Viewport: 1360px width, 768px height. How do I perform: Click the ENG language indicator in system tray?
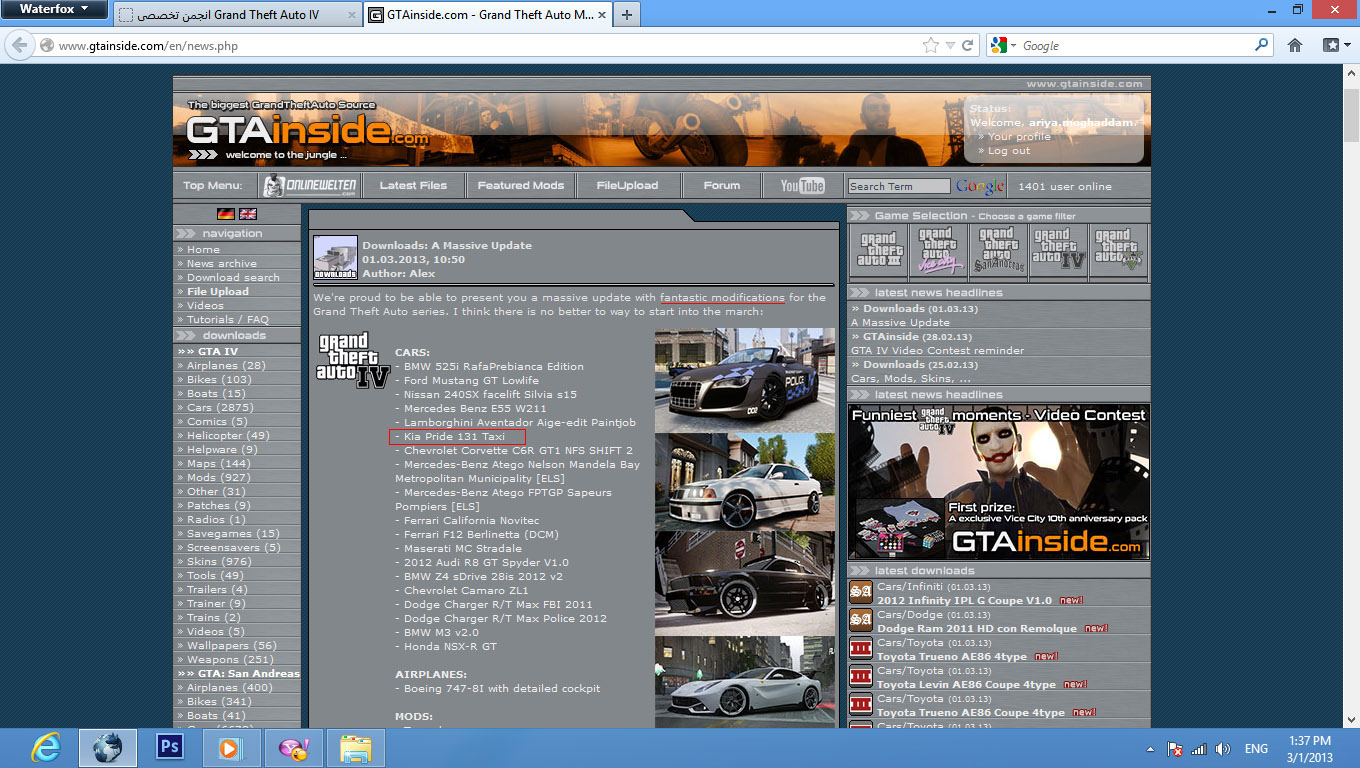(x=1256, y=748)
